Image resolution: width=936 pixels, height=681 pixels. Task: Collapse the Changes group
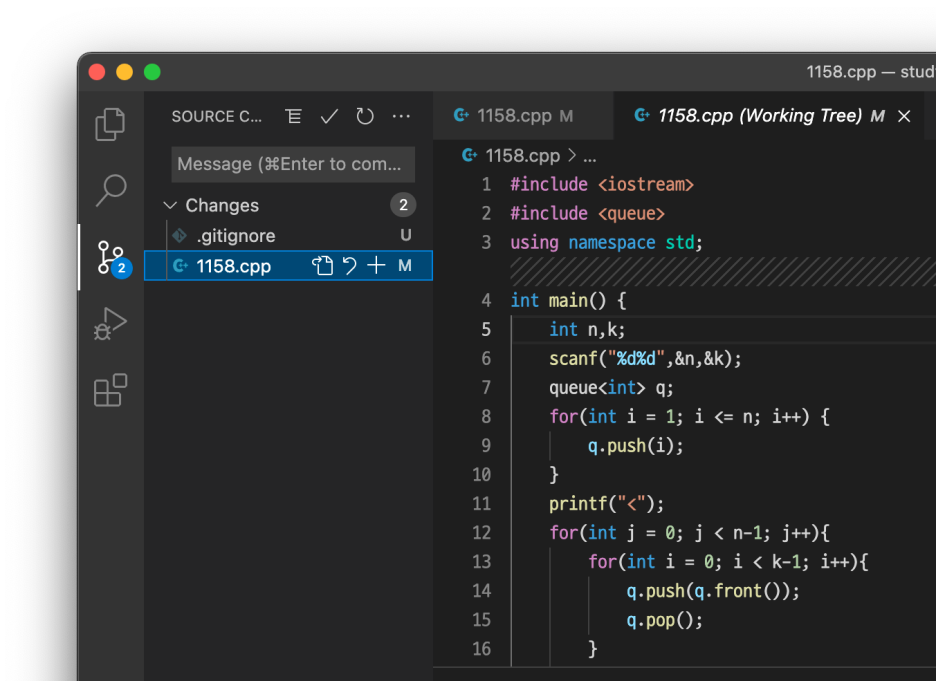click(170, 205)
